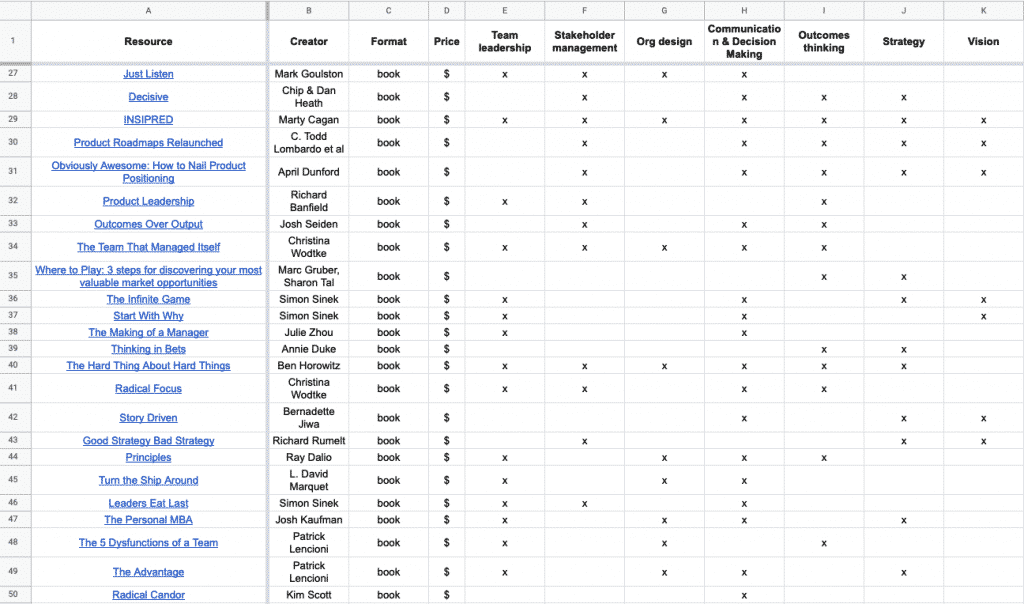Open the INSPIRED resource link
1024x604 pixels.
[148, 119]
